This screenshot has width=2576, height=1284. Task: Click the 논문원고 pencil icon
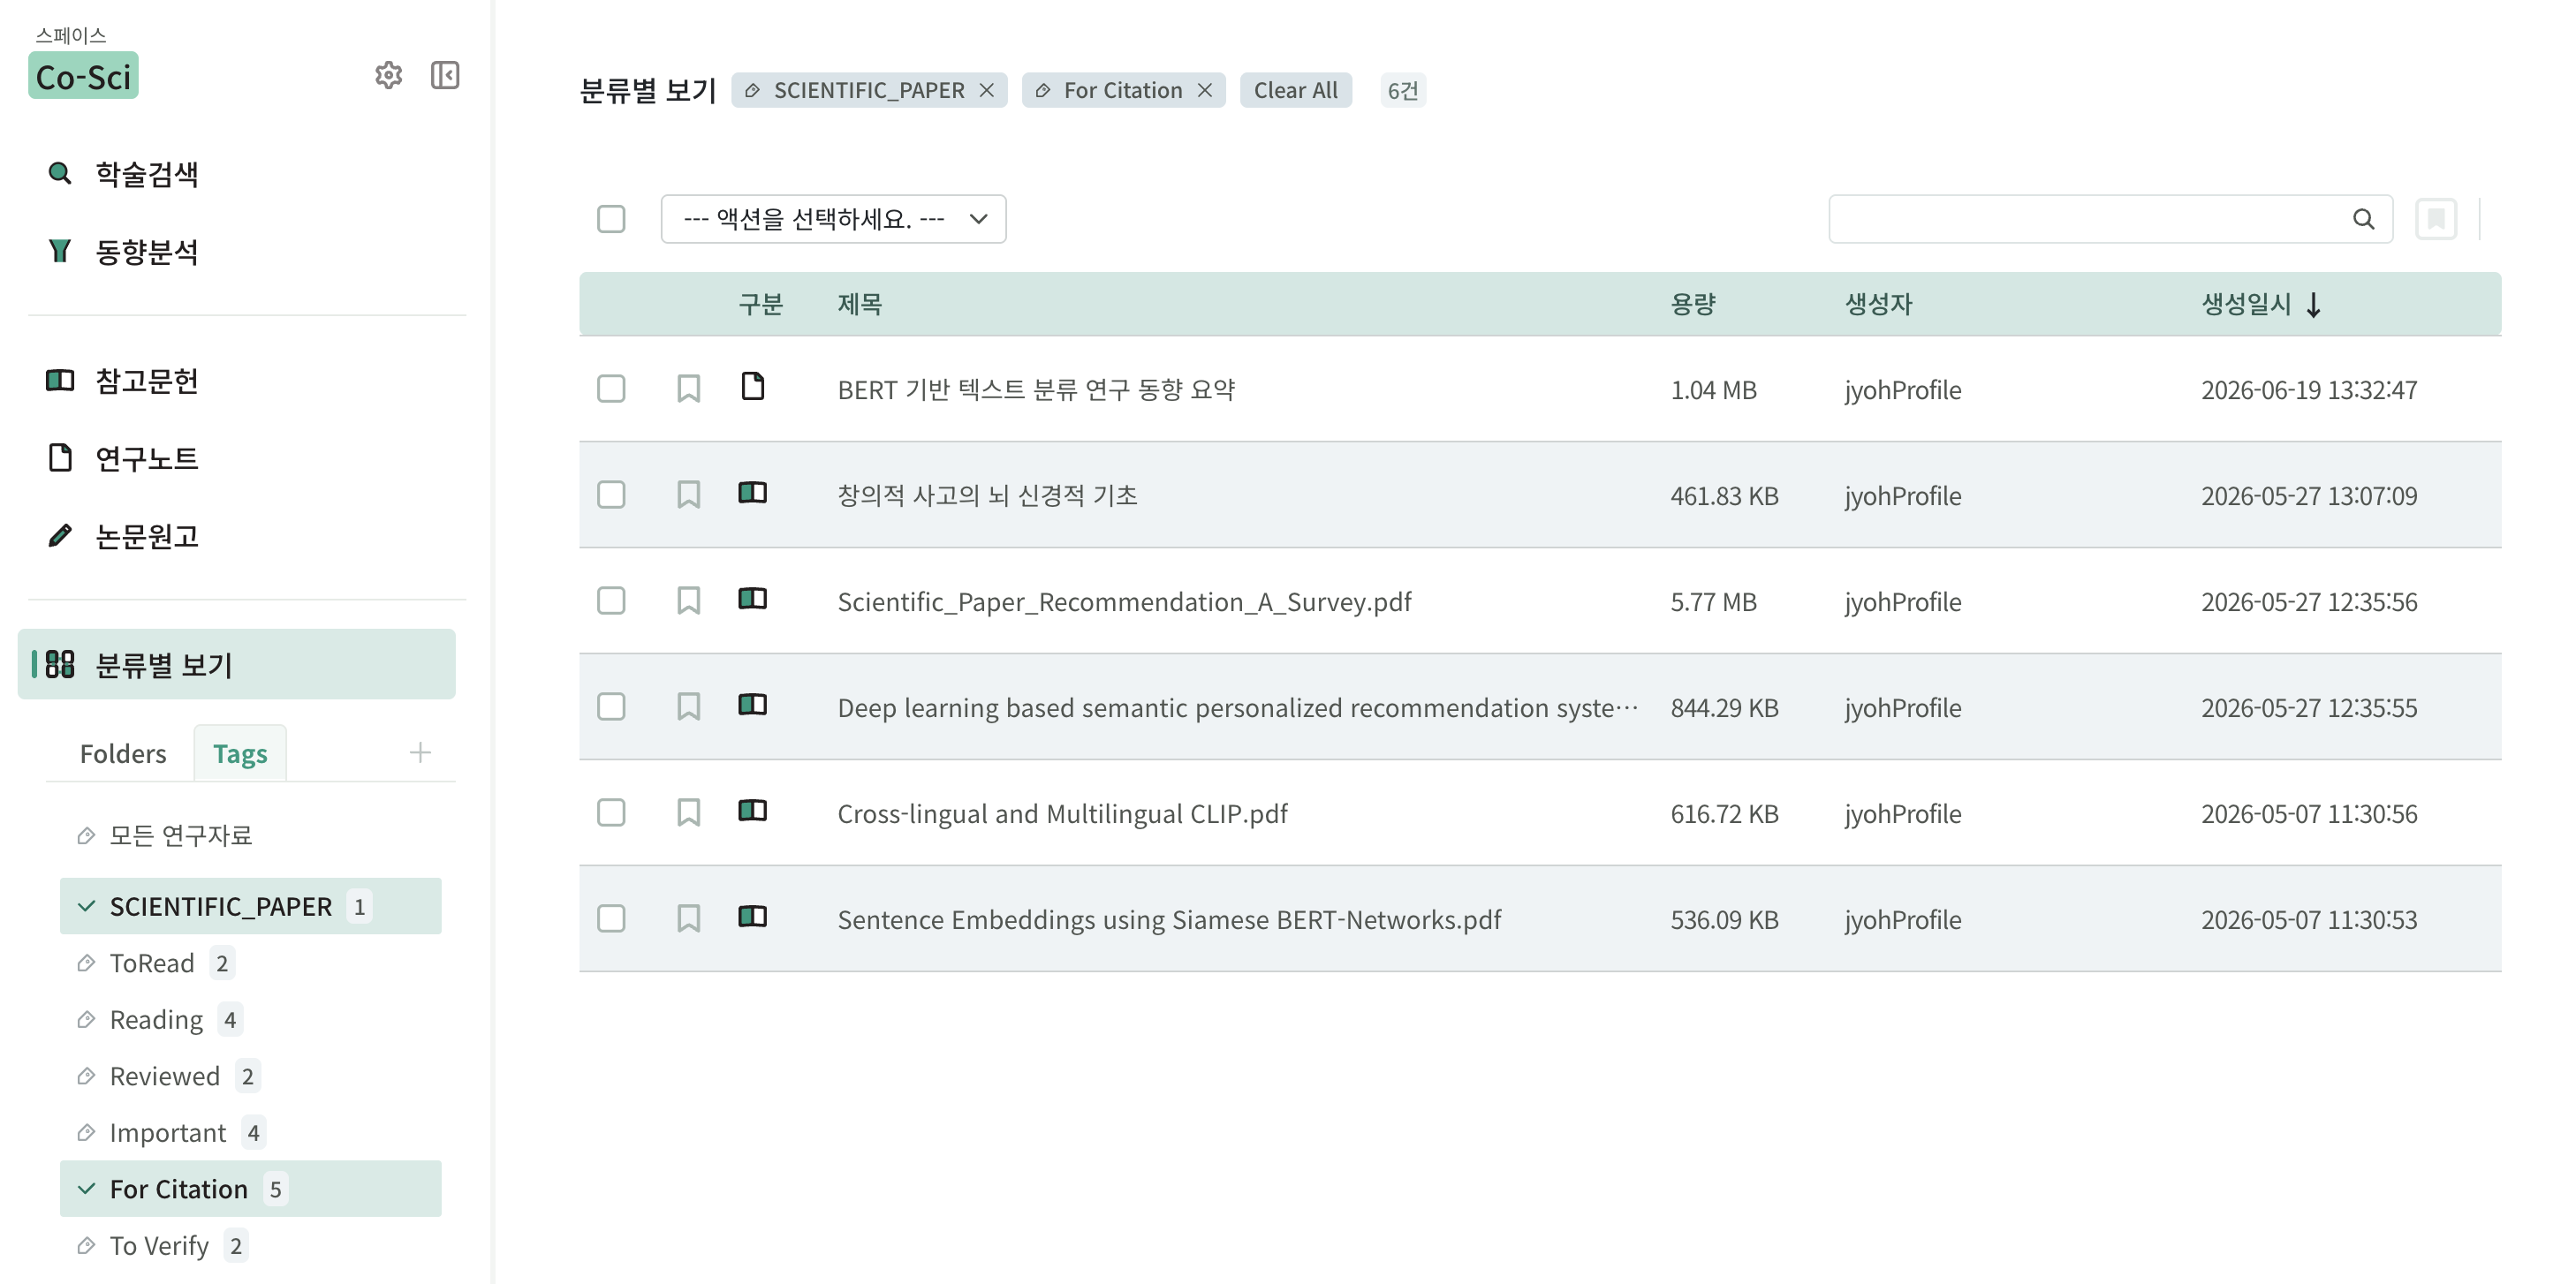coord(60,536)
